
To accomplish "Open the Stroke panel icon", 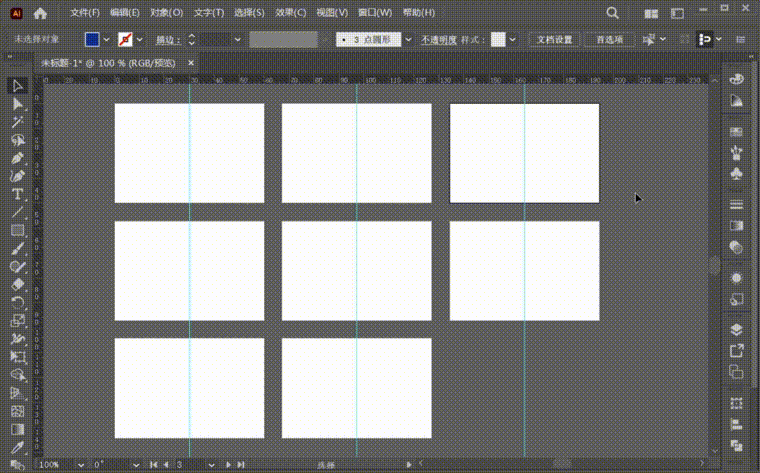I will [x=736, y=205].
